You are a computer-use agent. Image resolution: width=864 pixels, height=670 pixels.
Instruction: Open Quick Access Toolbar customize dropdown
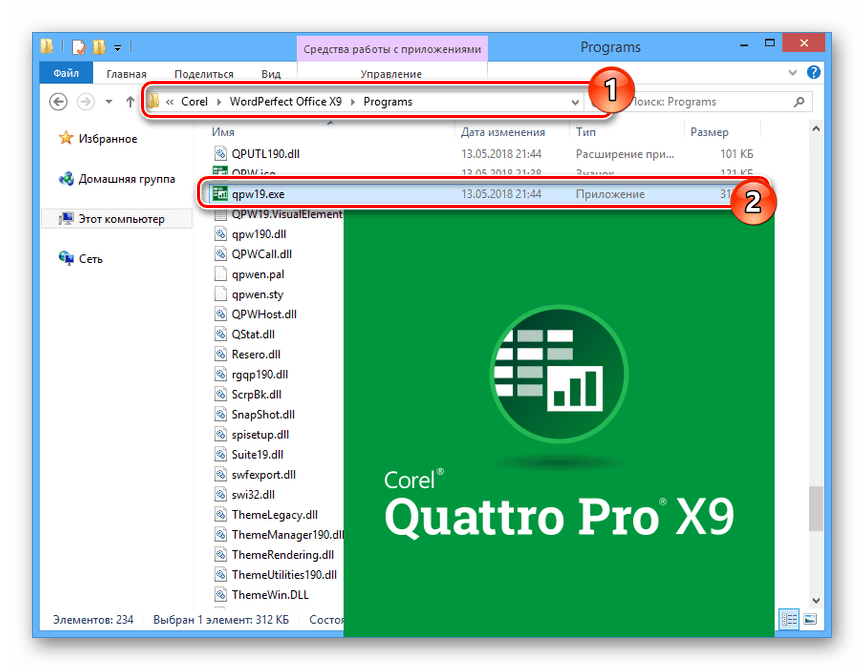[x=117, y=48]
